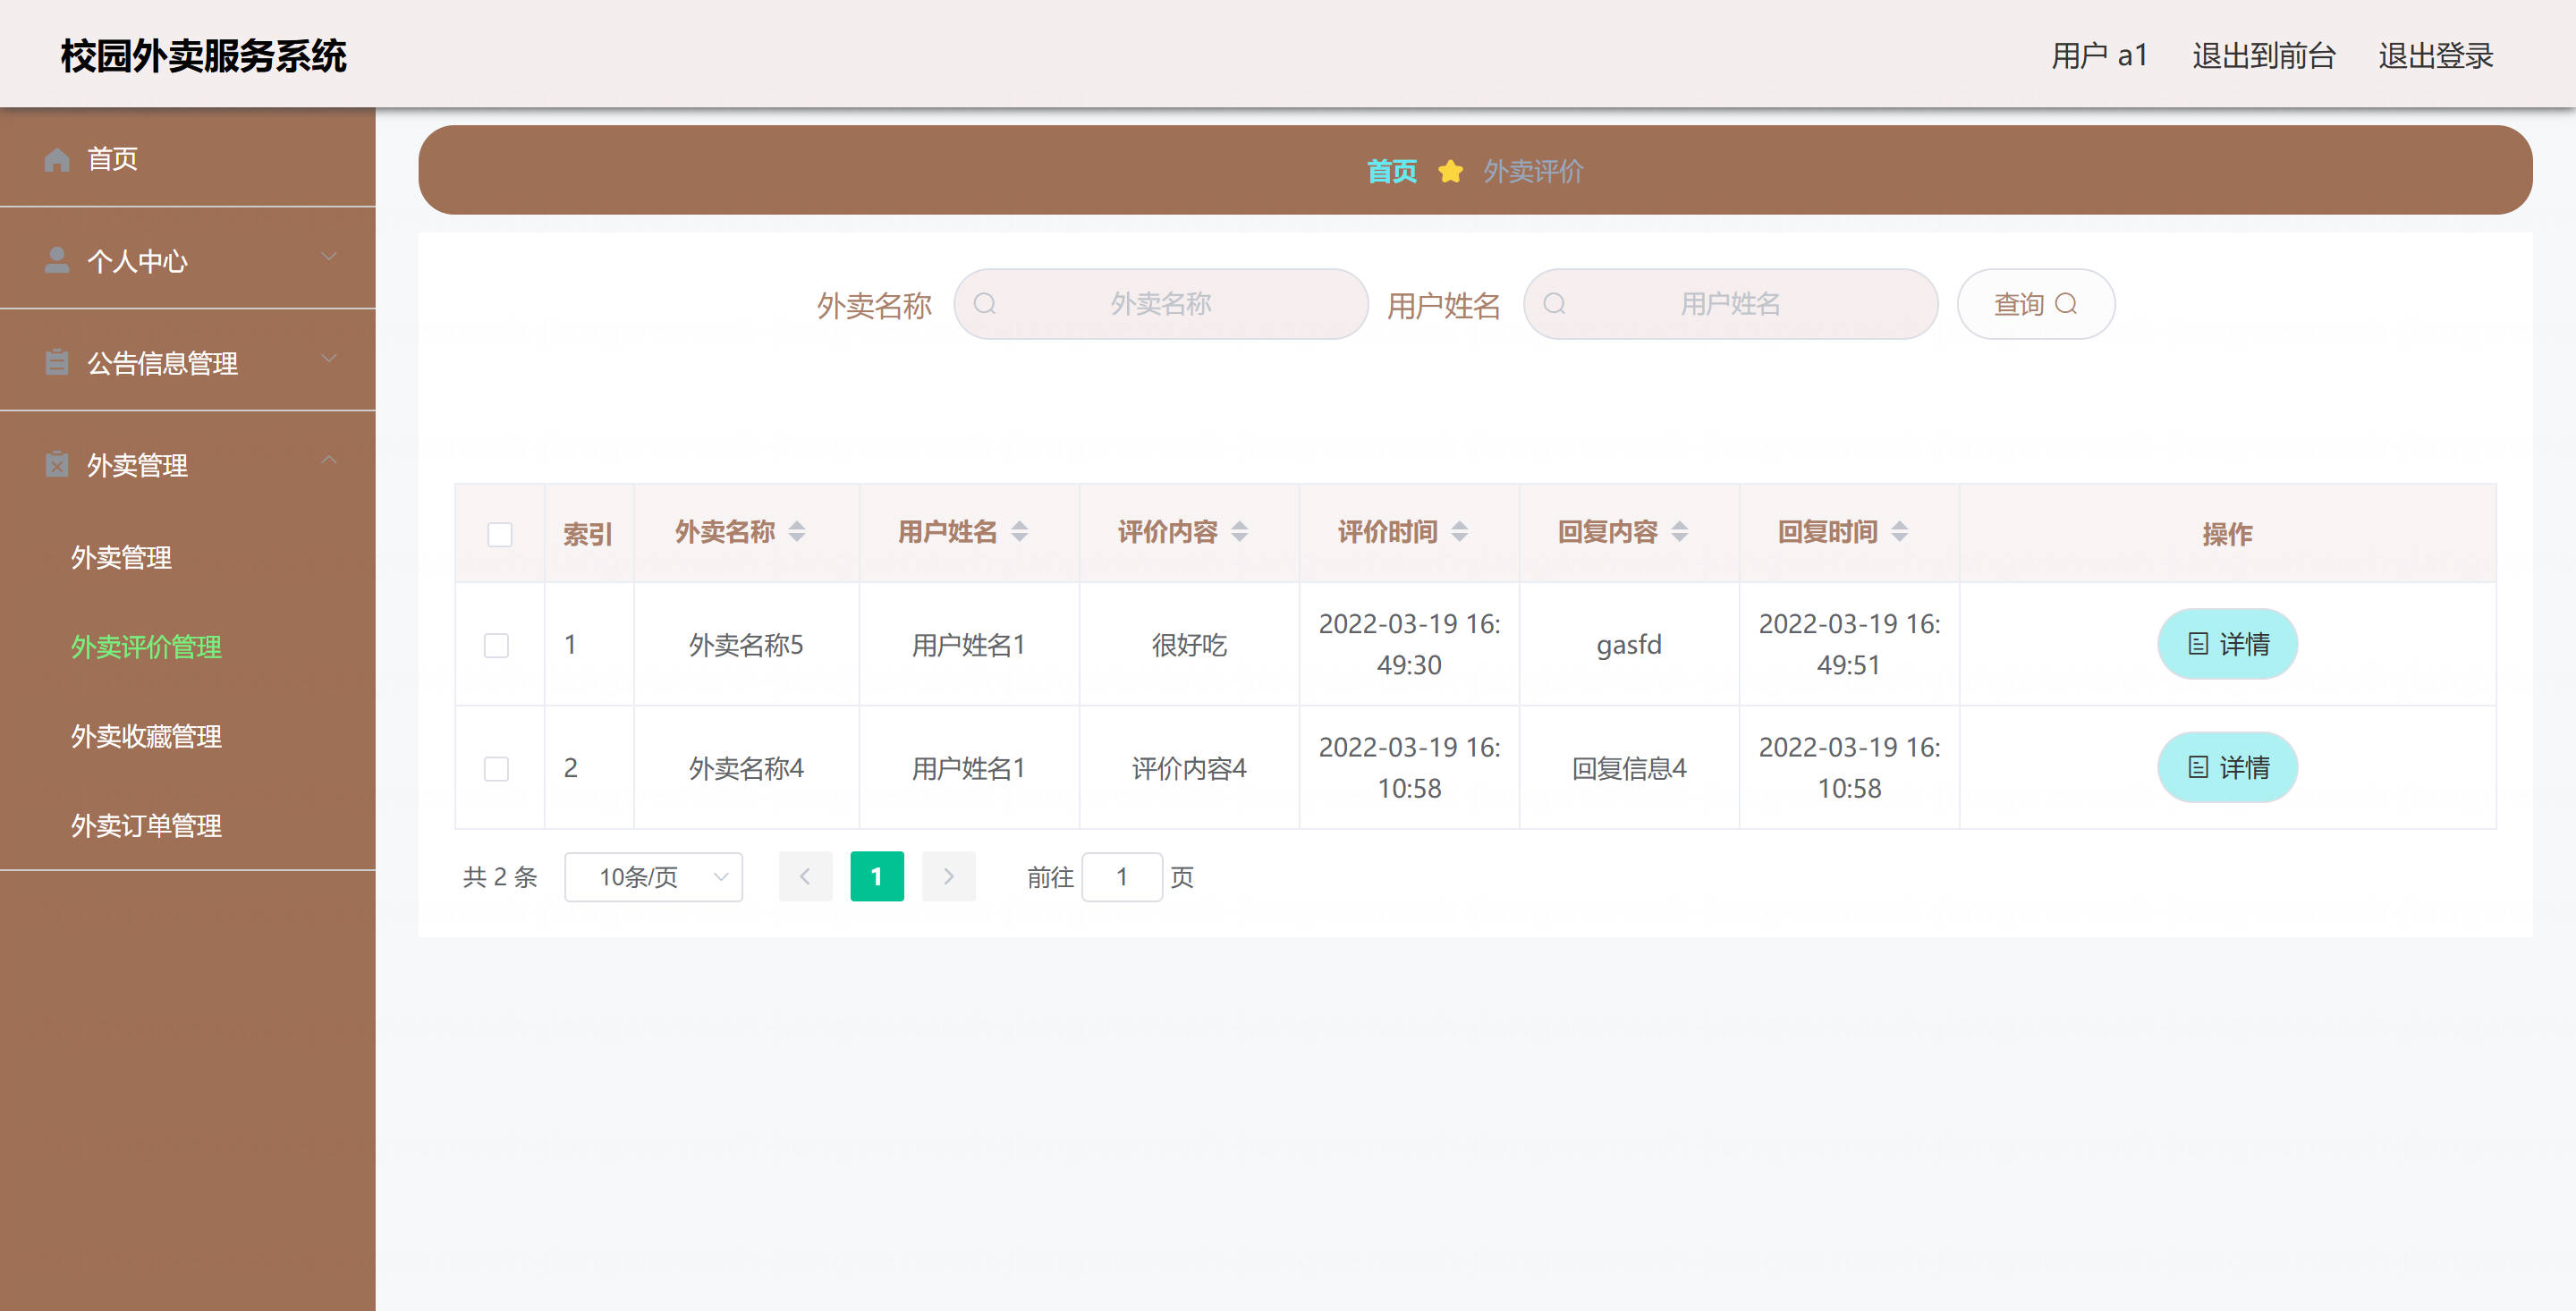Sort table by 用户姓名 column arrows
2576x1311 pixels.
coord(1019,531)
